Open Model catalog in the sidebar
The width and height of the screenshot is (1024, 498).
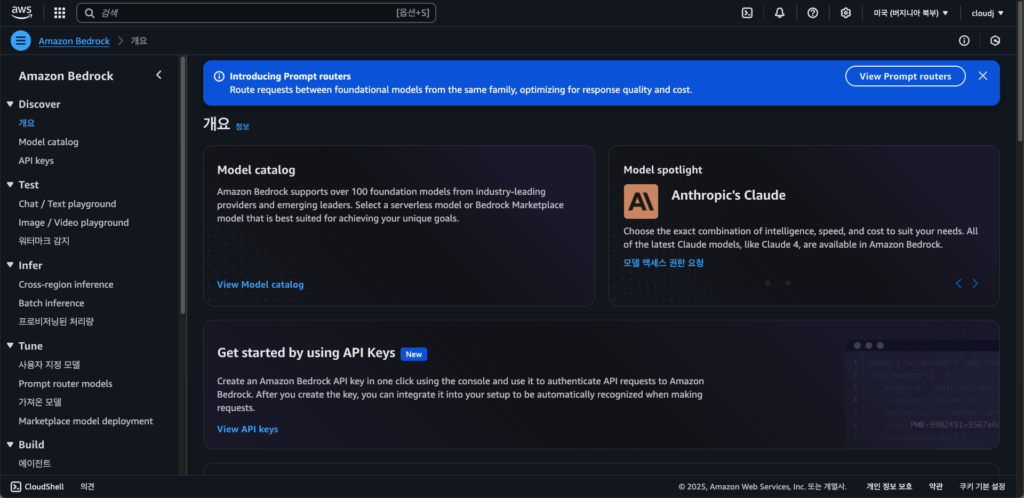(x=48, y=142)
